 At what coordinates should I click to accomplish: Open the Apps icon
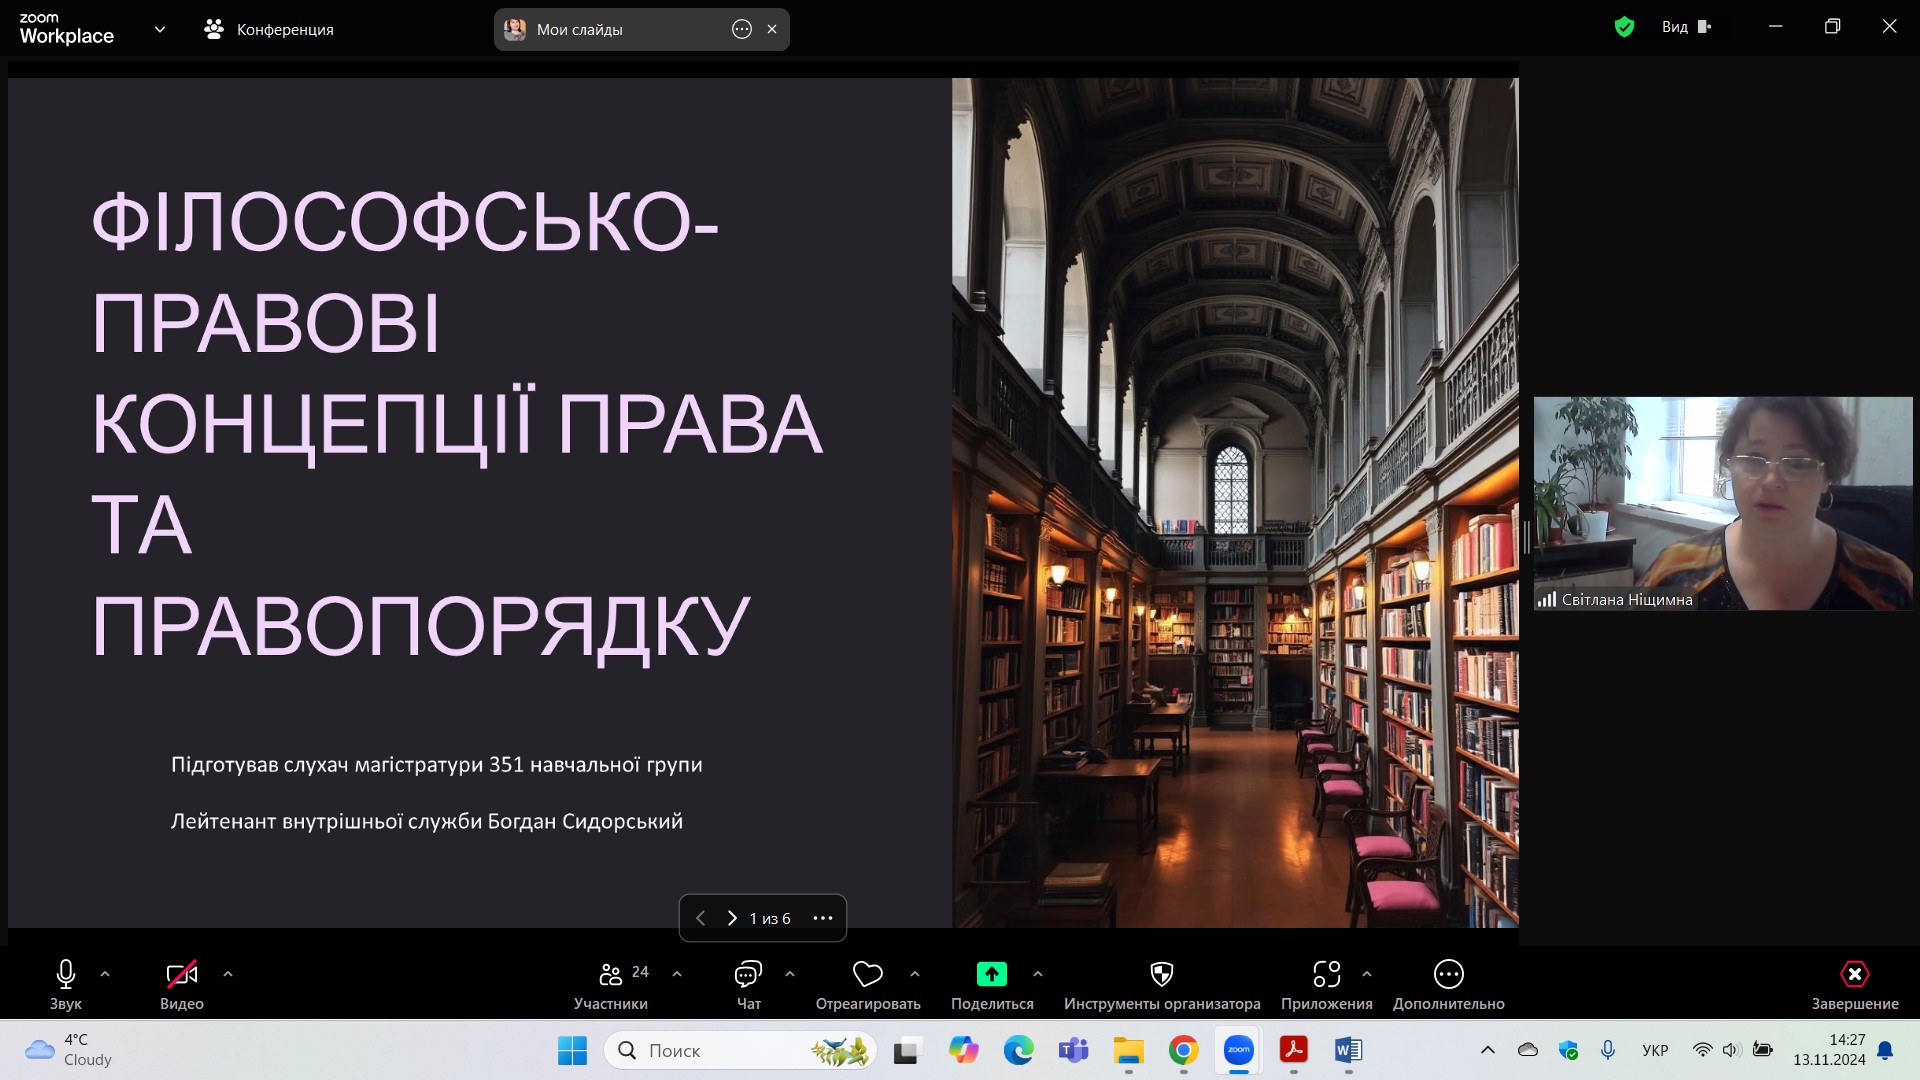1326,974
